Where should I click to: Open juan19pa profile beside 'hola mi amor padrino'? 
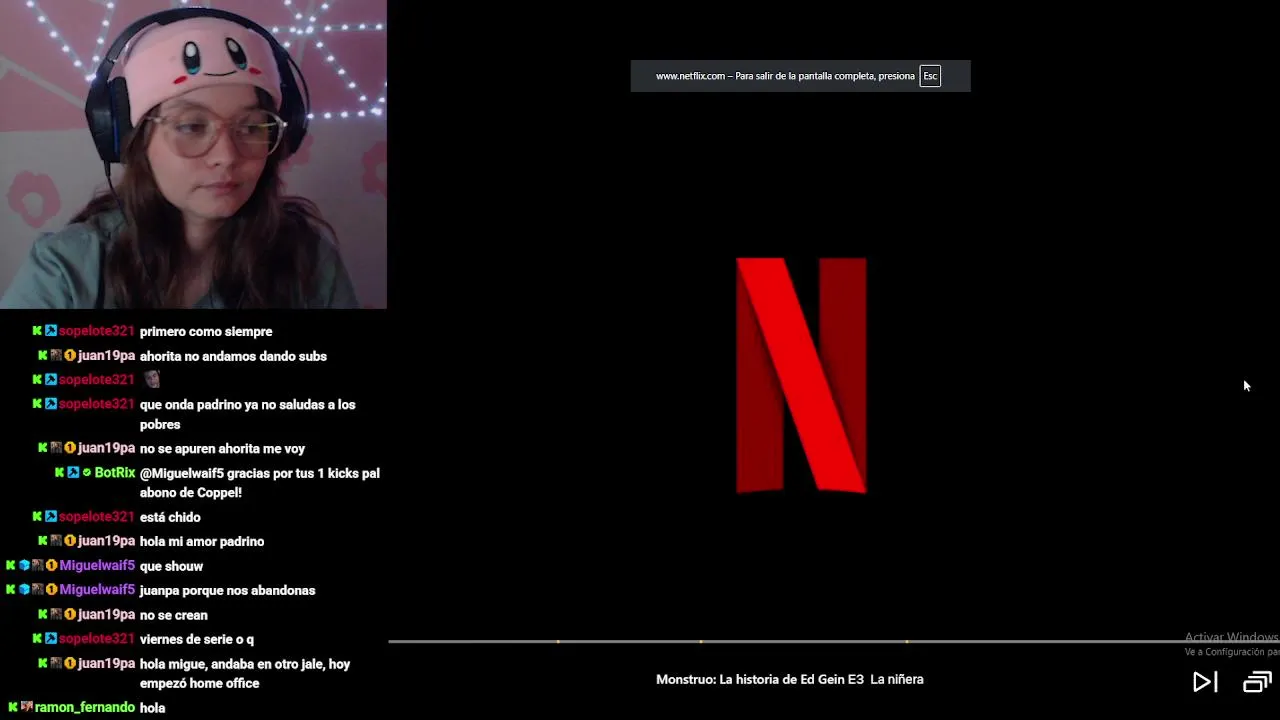(x=106, y=541)
